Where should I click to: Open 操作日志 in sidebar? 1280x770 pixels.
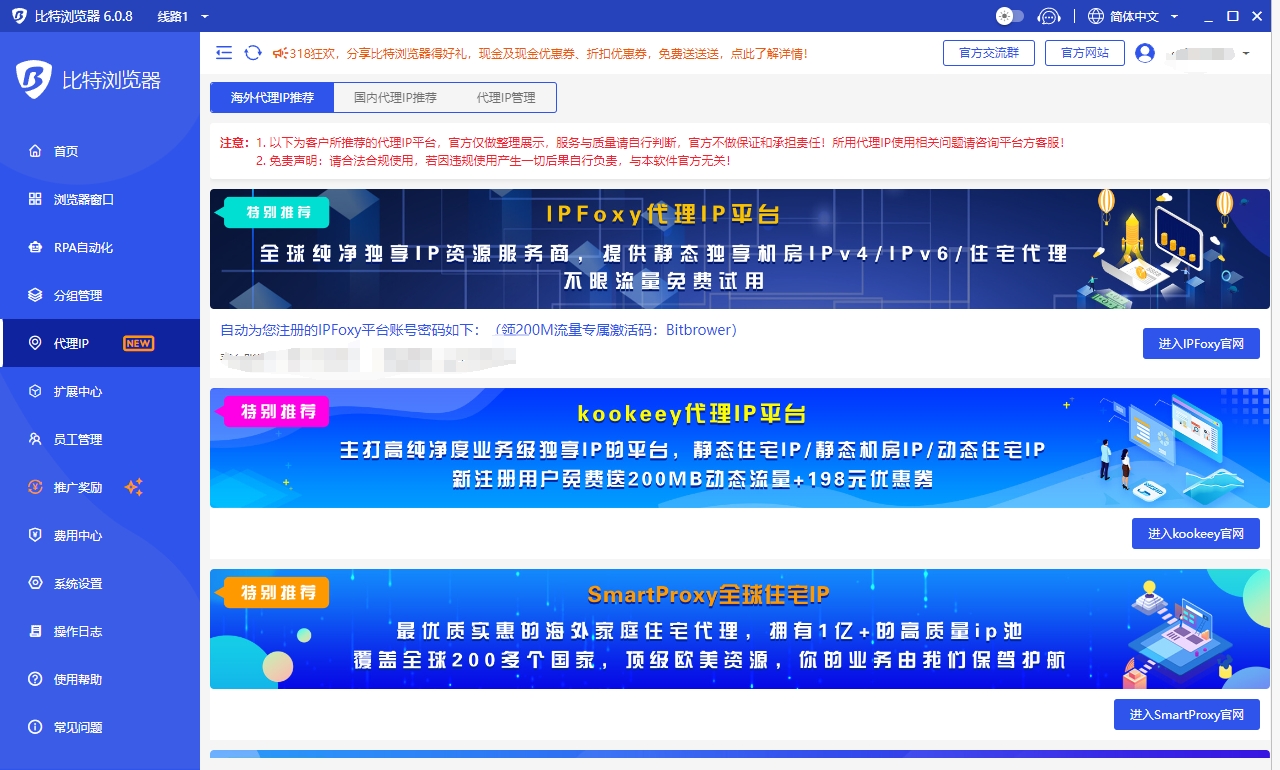100,631
